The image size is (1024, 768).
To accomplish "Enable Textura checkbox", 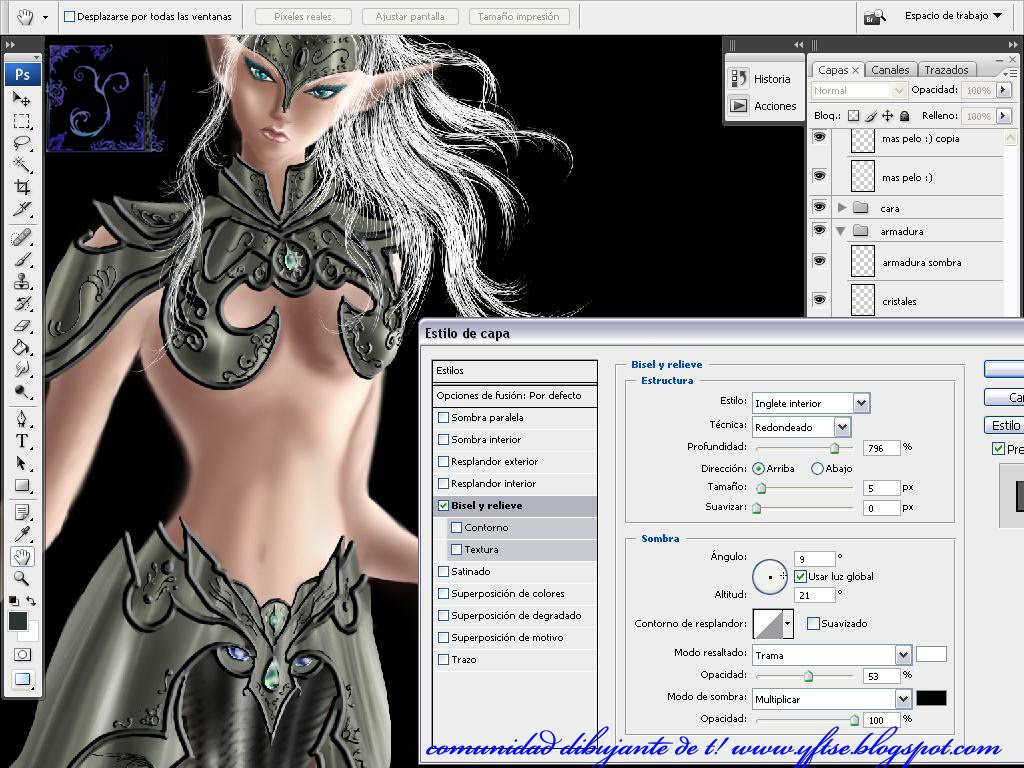I will tap(456, 550).
